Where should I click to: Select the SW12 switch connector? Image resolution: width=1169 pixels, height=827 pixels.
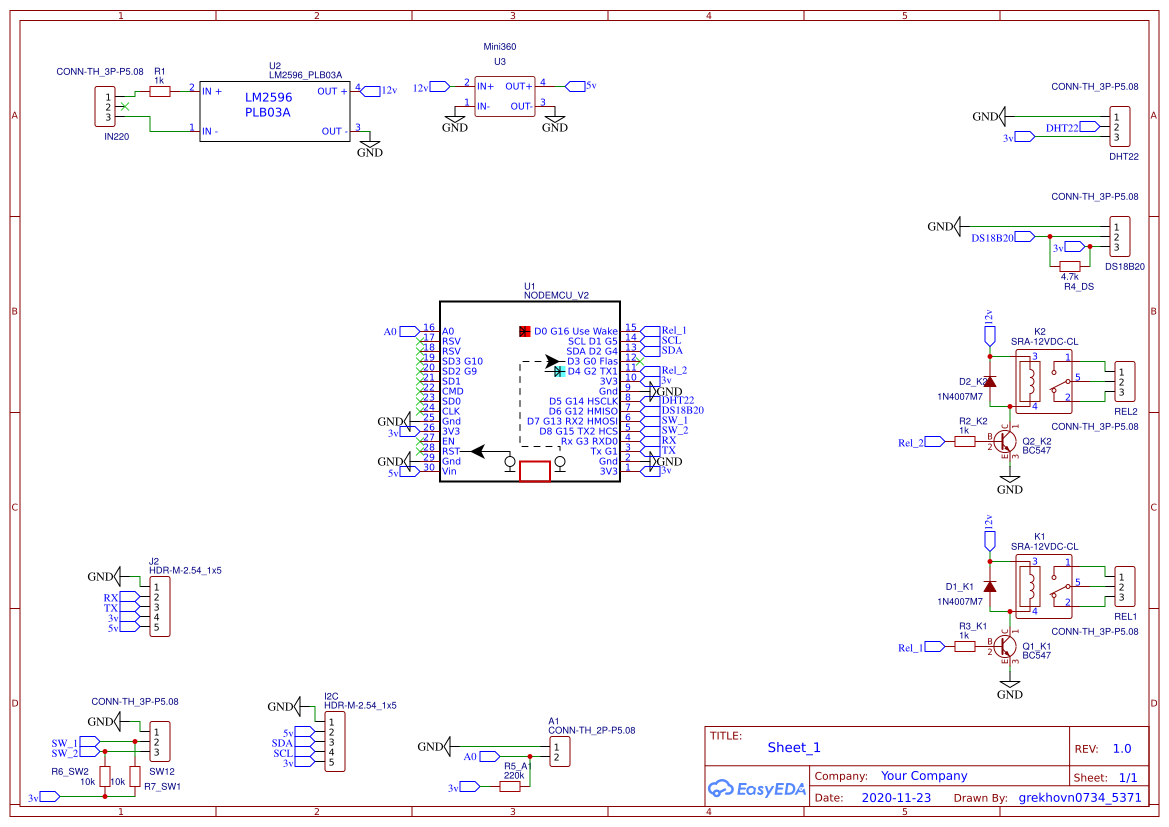pyautogui.click(x=159, y=743)
